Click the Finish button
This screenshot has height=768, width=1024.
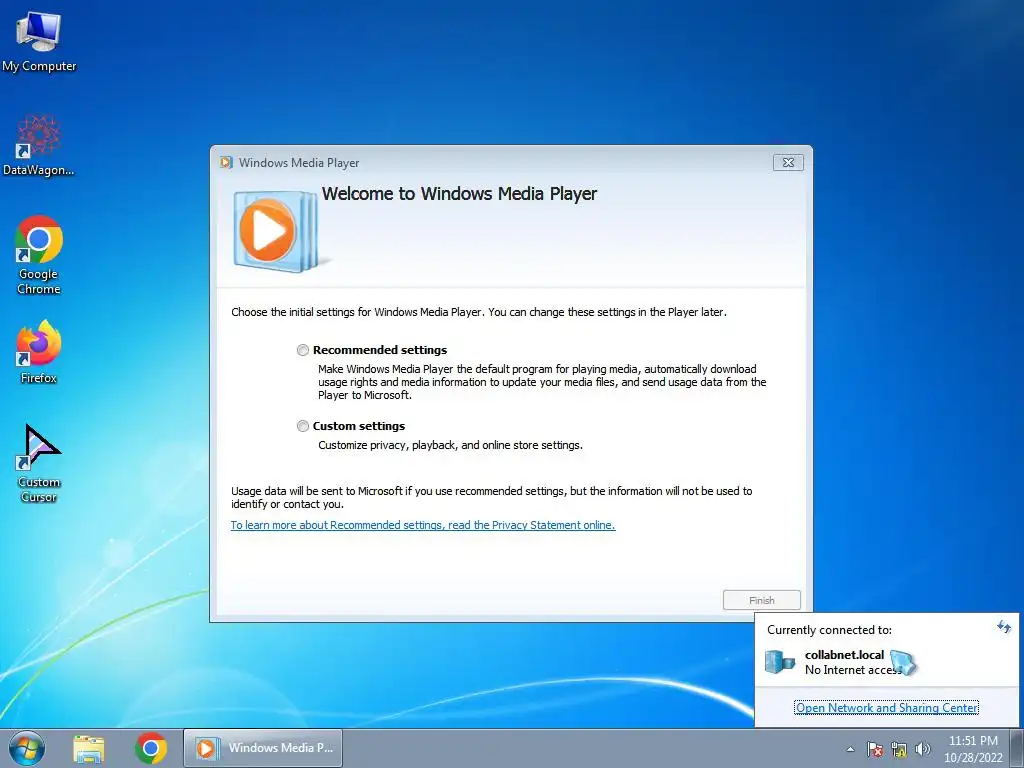pyautogui.click(x=761, y=600)
